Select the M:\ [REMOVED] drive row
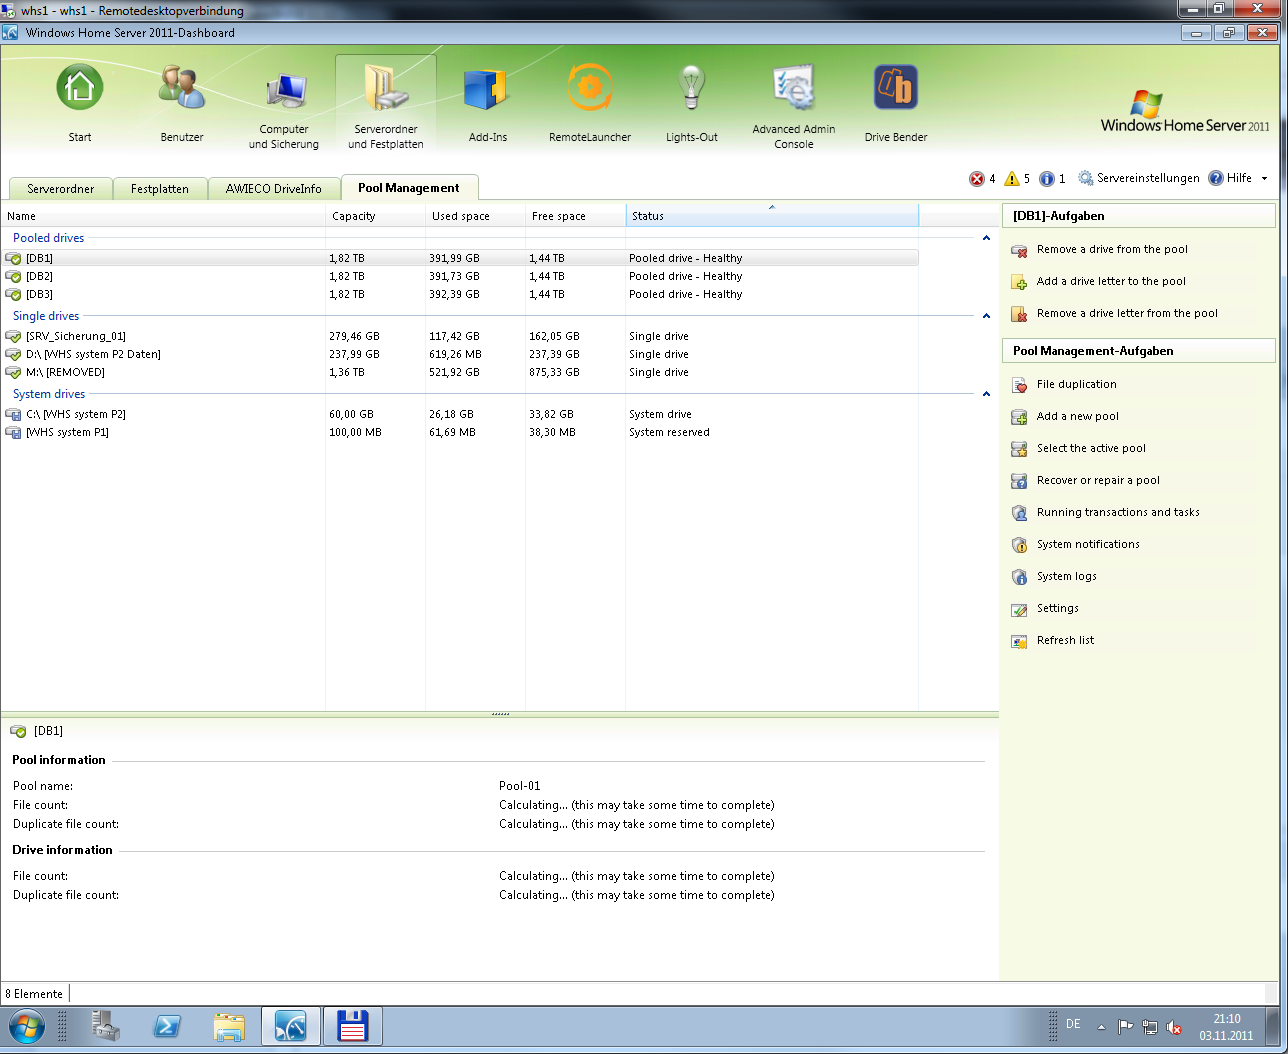 tap(460, 372)
